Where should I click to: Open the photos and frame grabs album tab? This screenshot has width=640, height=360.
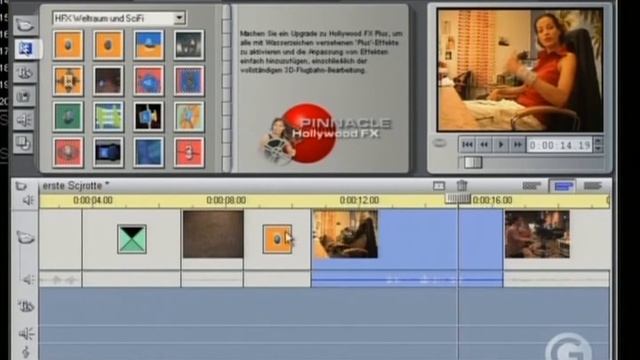point(24,96)
